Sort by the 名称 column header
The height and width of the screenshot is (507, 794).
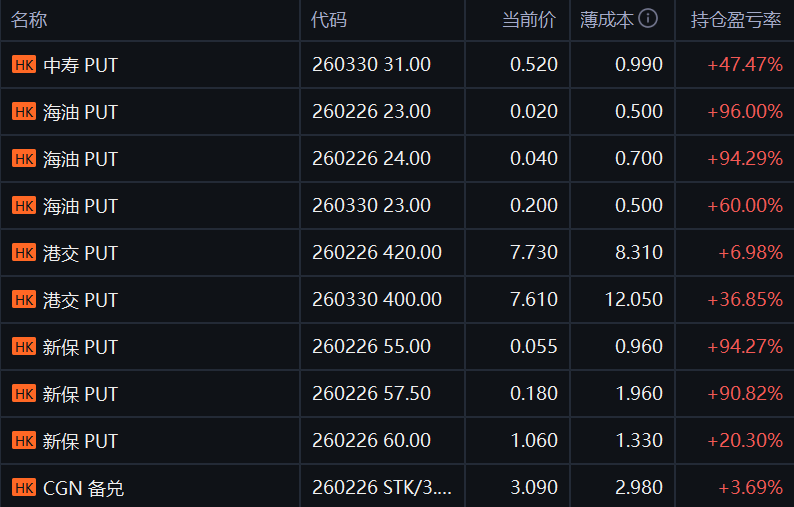30,20
